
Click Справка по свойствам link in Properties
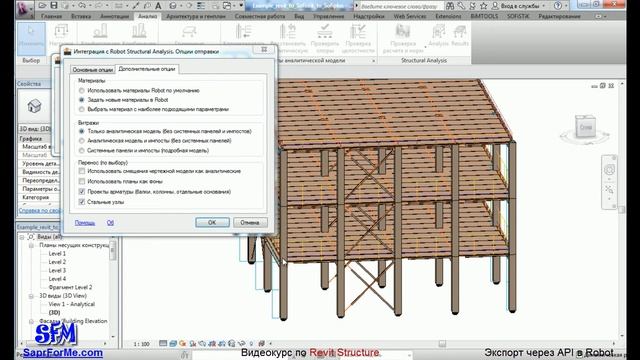tap(40, 211)
